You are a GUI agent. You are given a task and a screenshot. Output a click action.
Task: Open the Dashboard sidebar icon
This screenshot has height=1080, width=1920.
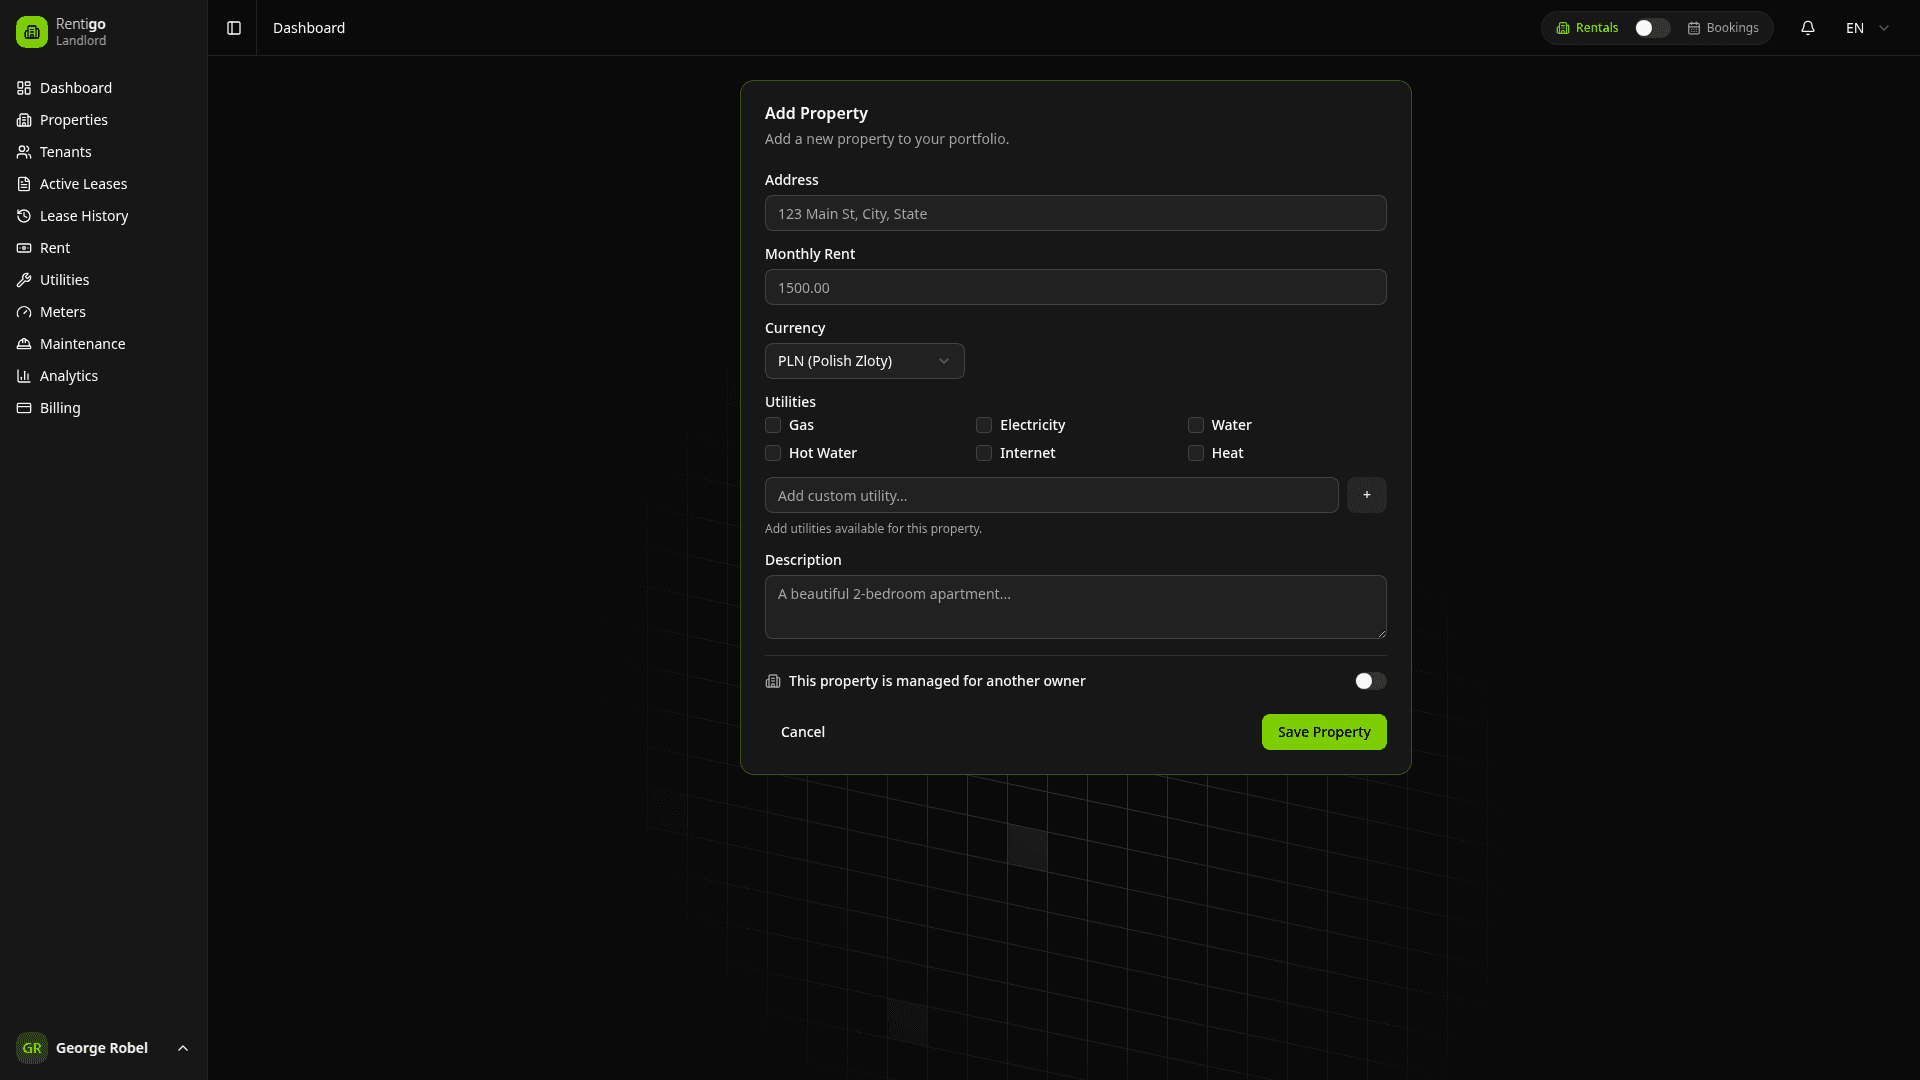coord(24,88)
